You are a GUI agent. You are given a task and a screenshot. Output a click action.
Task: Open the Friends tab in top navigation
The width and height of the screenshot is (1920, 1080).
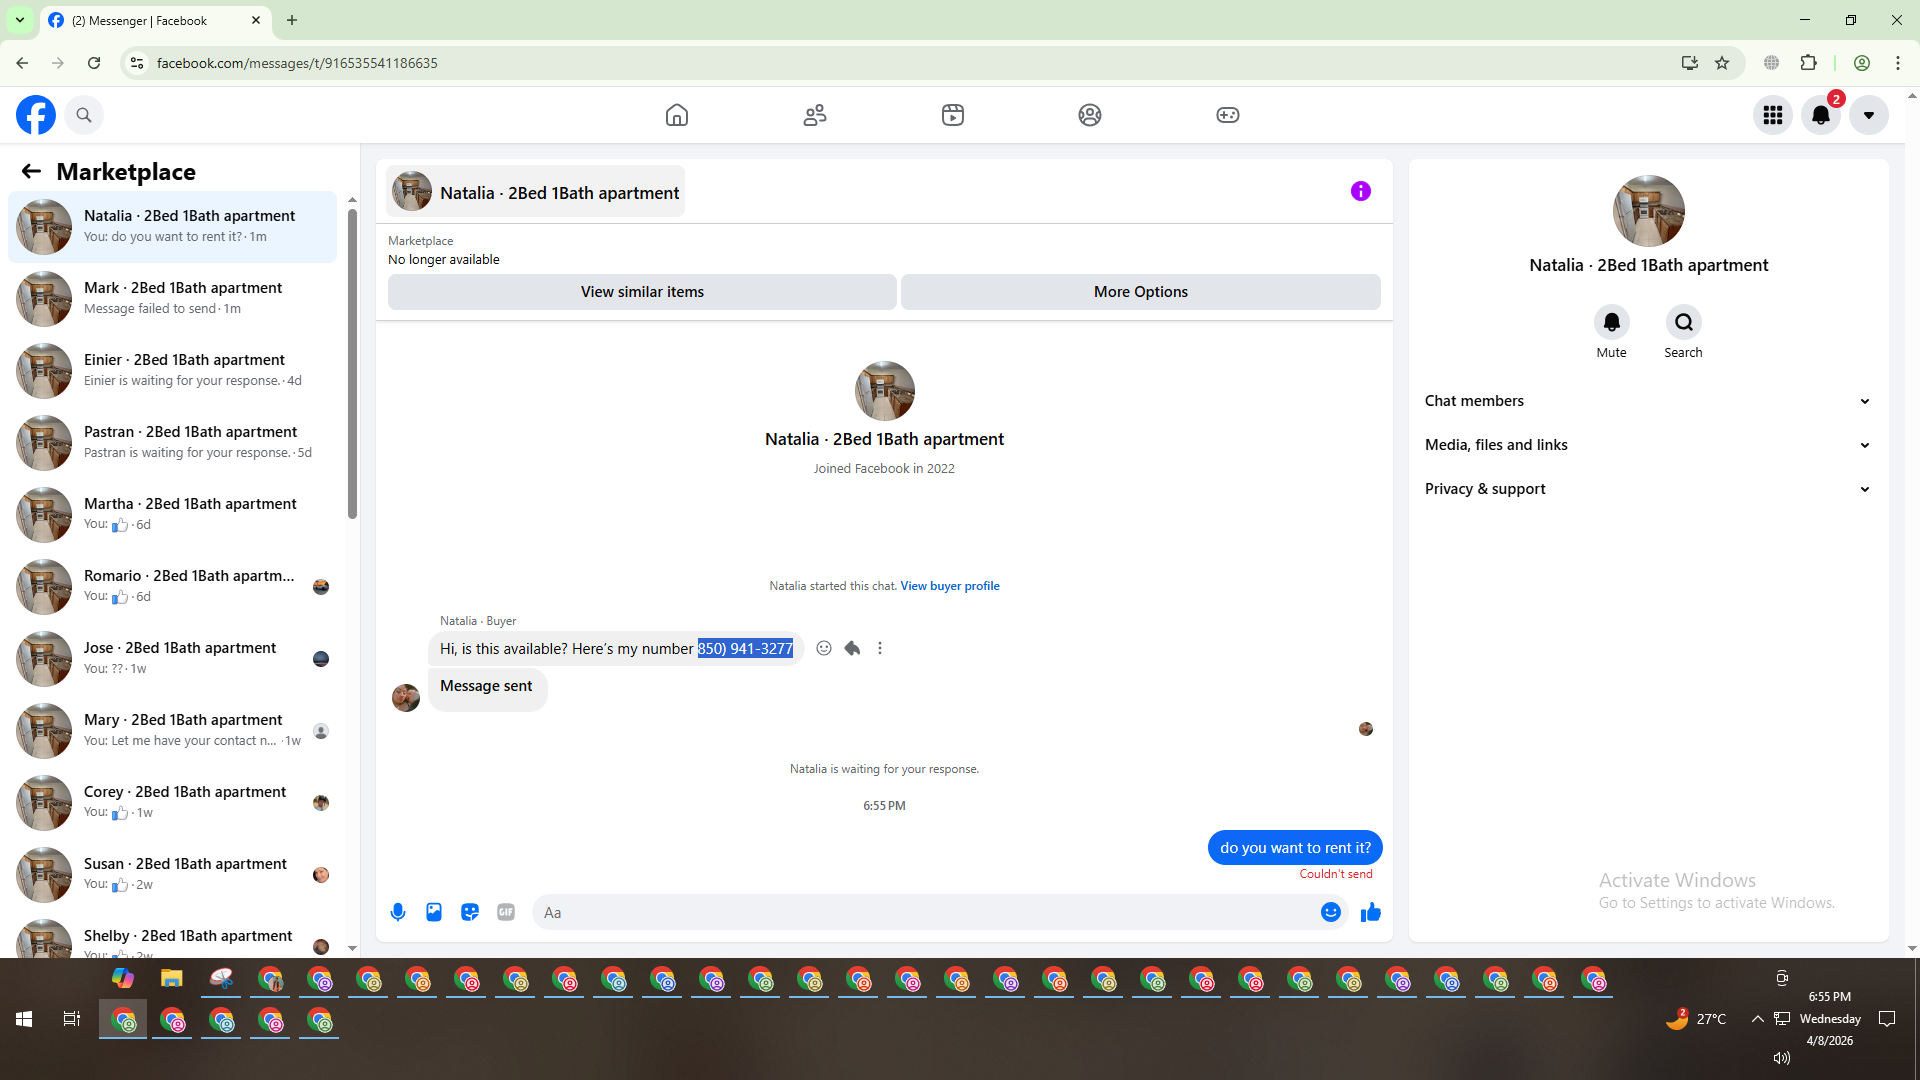pos(815,115)
